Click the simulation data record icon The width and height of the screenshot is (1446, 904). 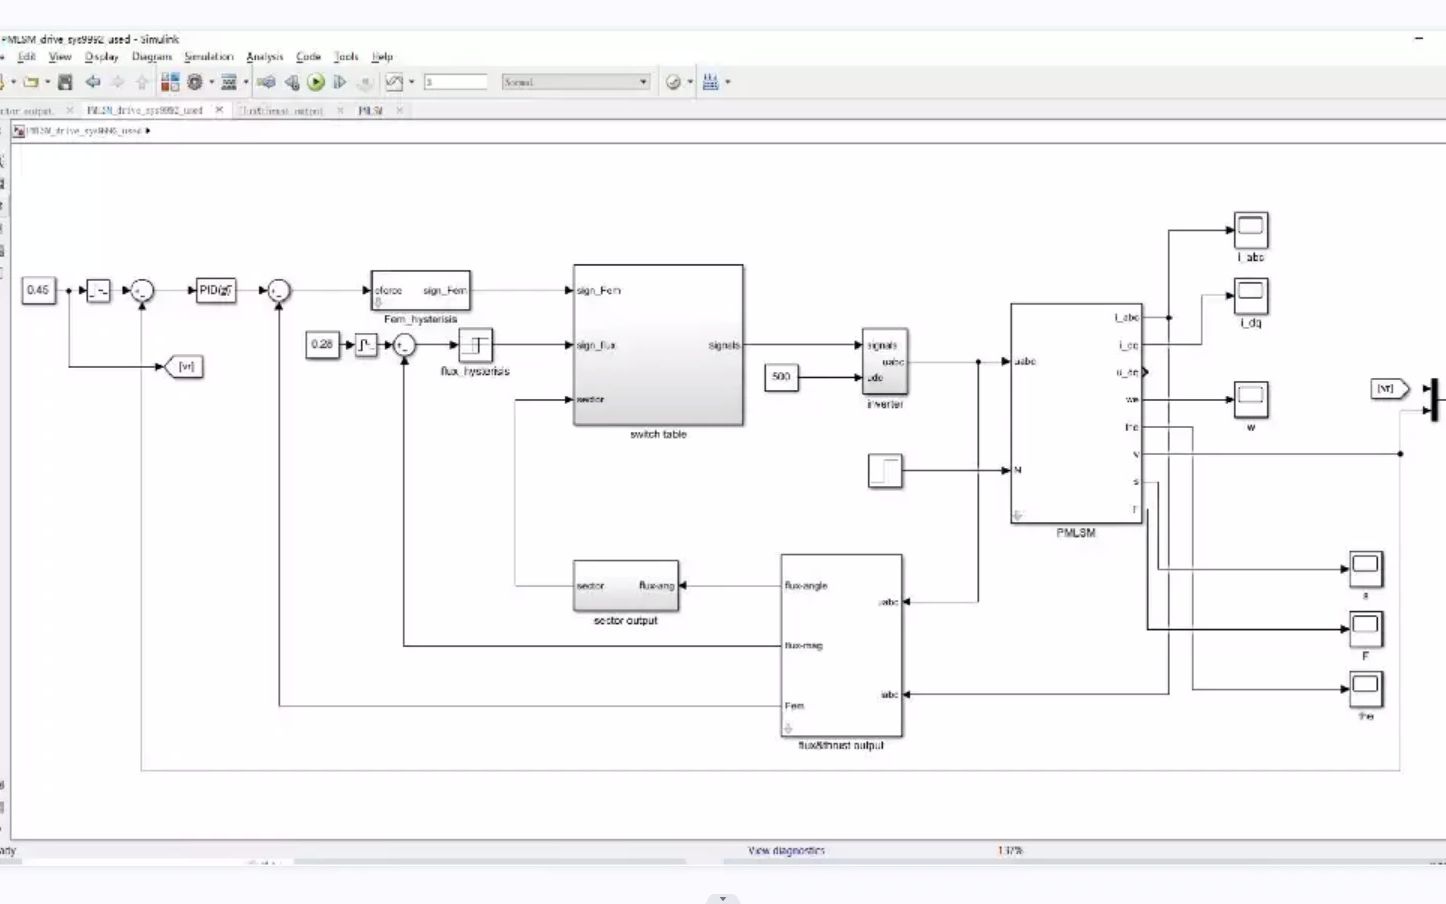395,82
